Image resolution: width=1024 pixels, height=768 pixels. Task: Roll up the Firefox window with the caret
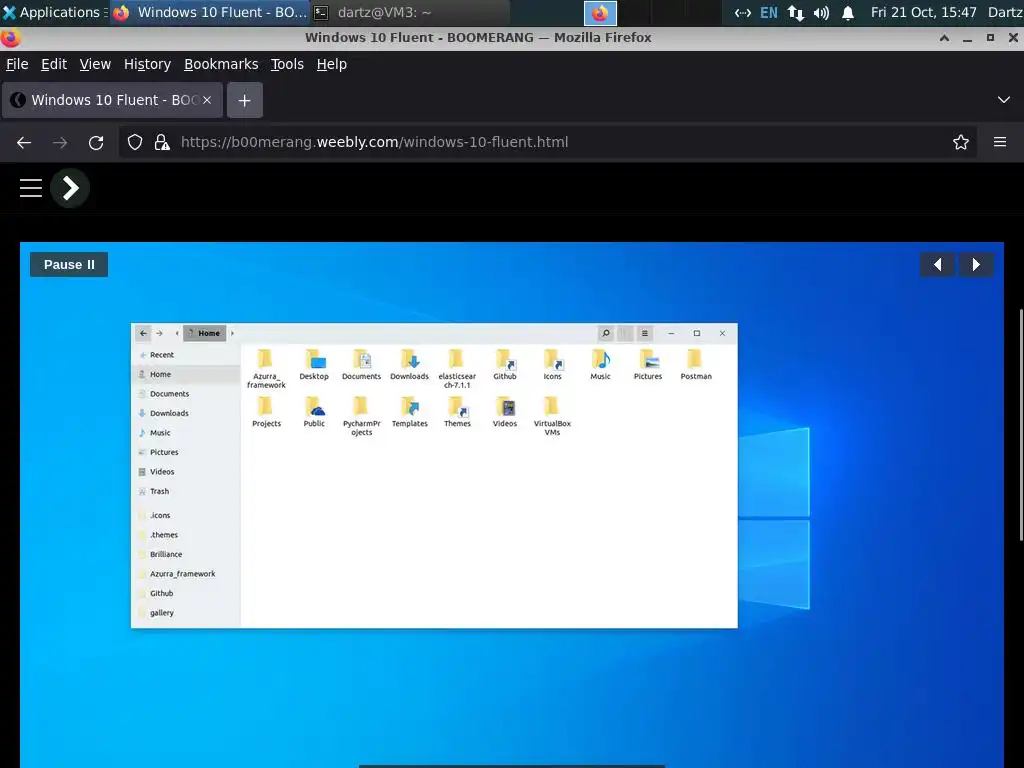944,38
